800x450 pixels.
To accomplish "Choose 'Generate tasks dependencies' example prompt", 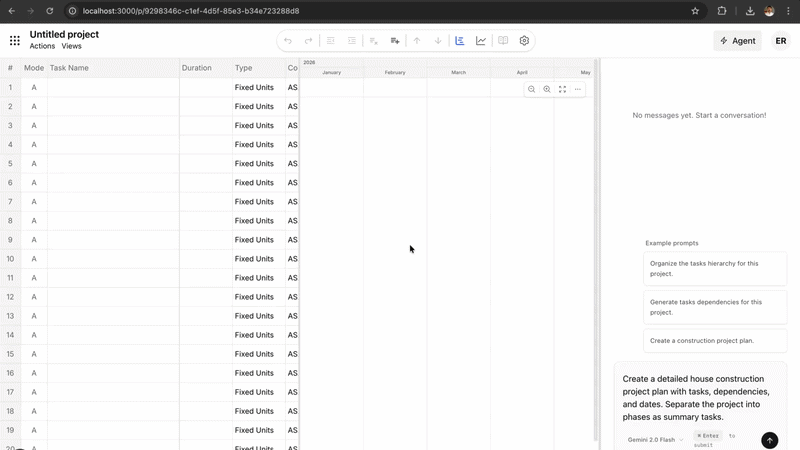I will coord(715,307).
